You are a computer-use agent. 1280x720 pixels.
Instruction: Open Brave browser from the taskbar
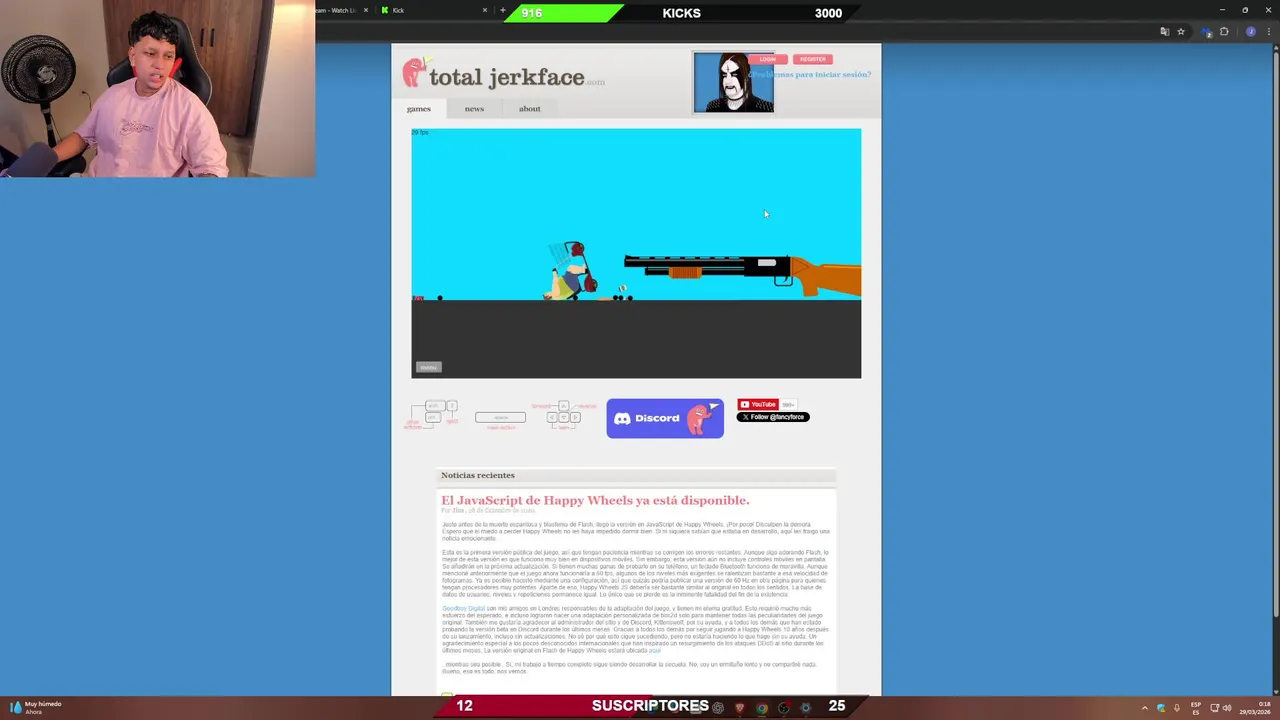tap(740, 708)
